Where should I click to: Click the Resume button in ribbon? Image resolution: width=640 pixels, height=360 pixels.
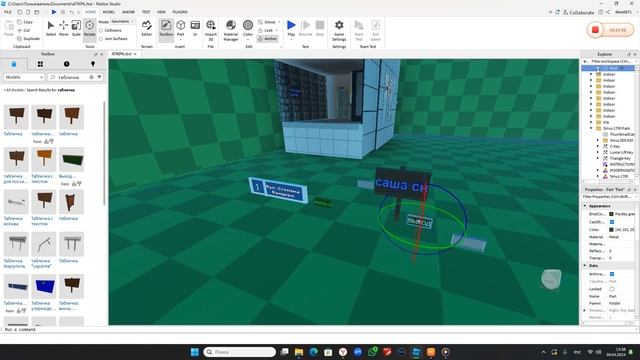[305, 29]
